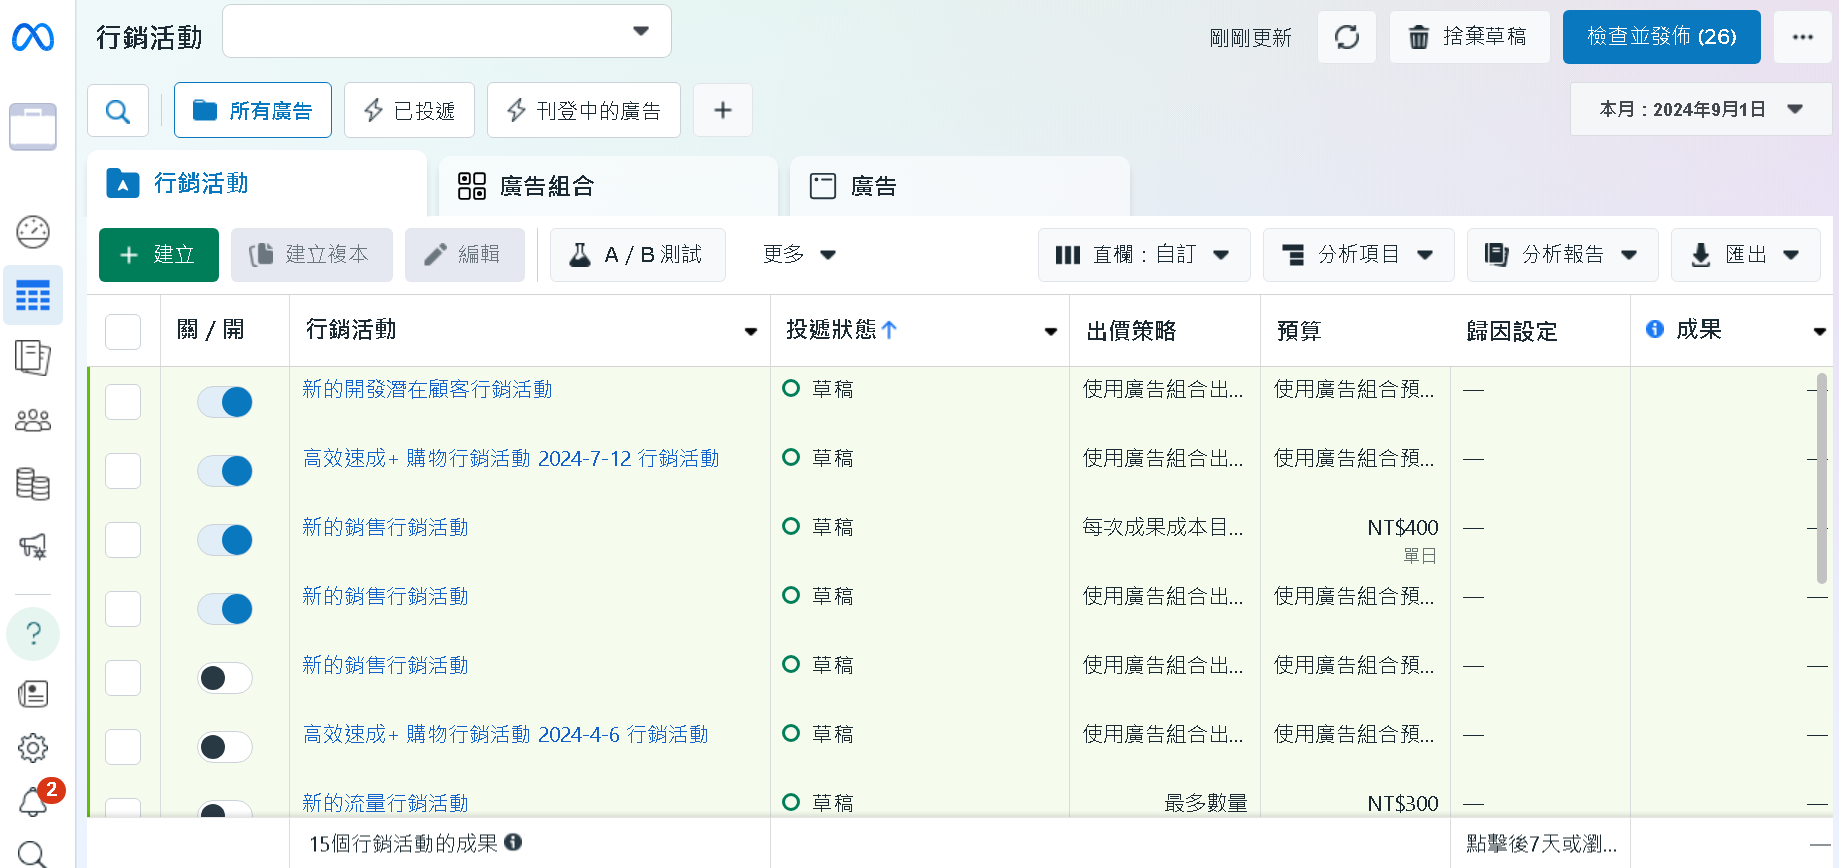This screenshot has height=868, width=1839.
Task: Select the 所有廣告 filter tab
Action: [253, 110]
